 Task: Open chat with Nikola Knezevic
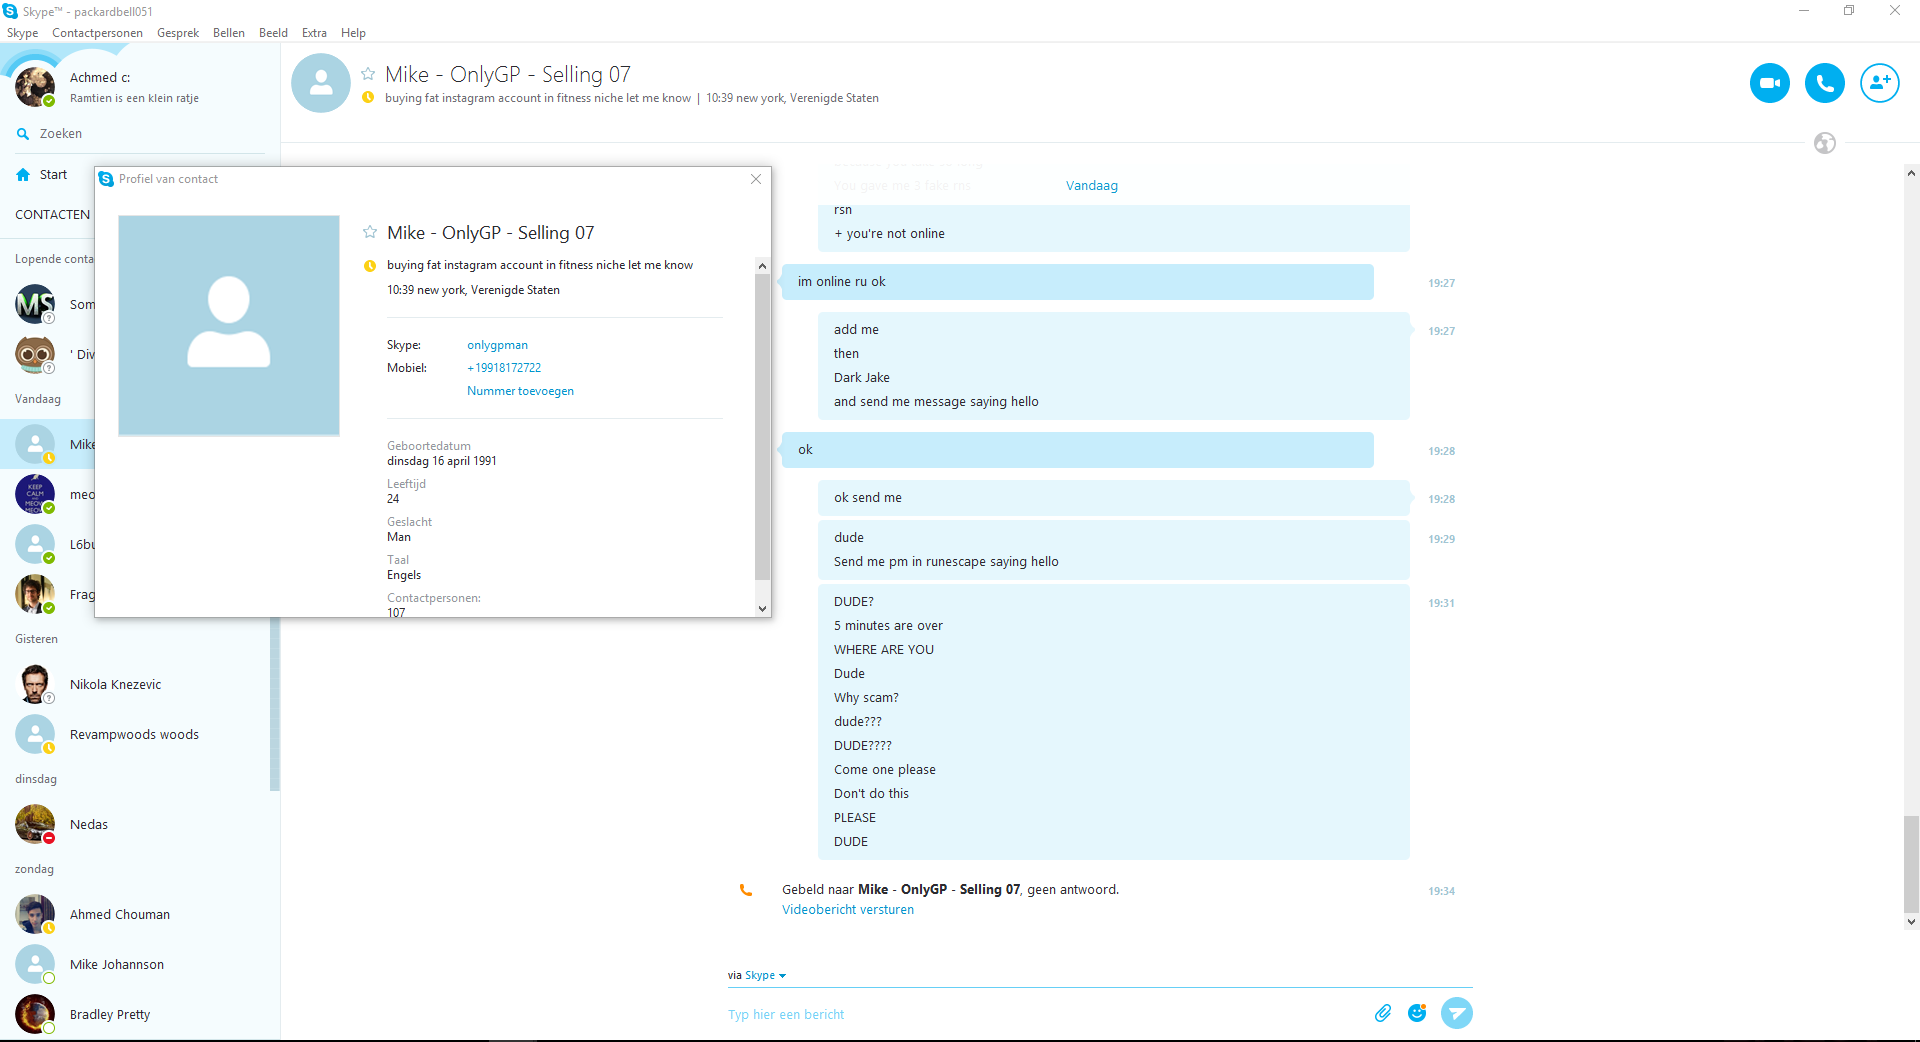point(140,685)
